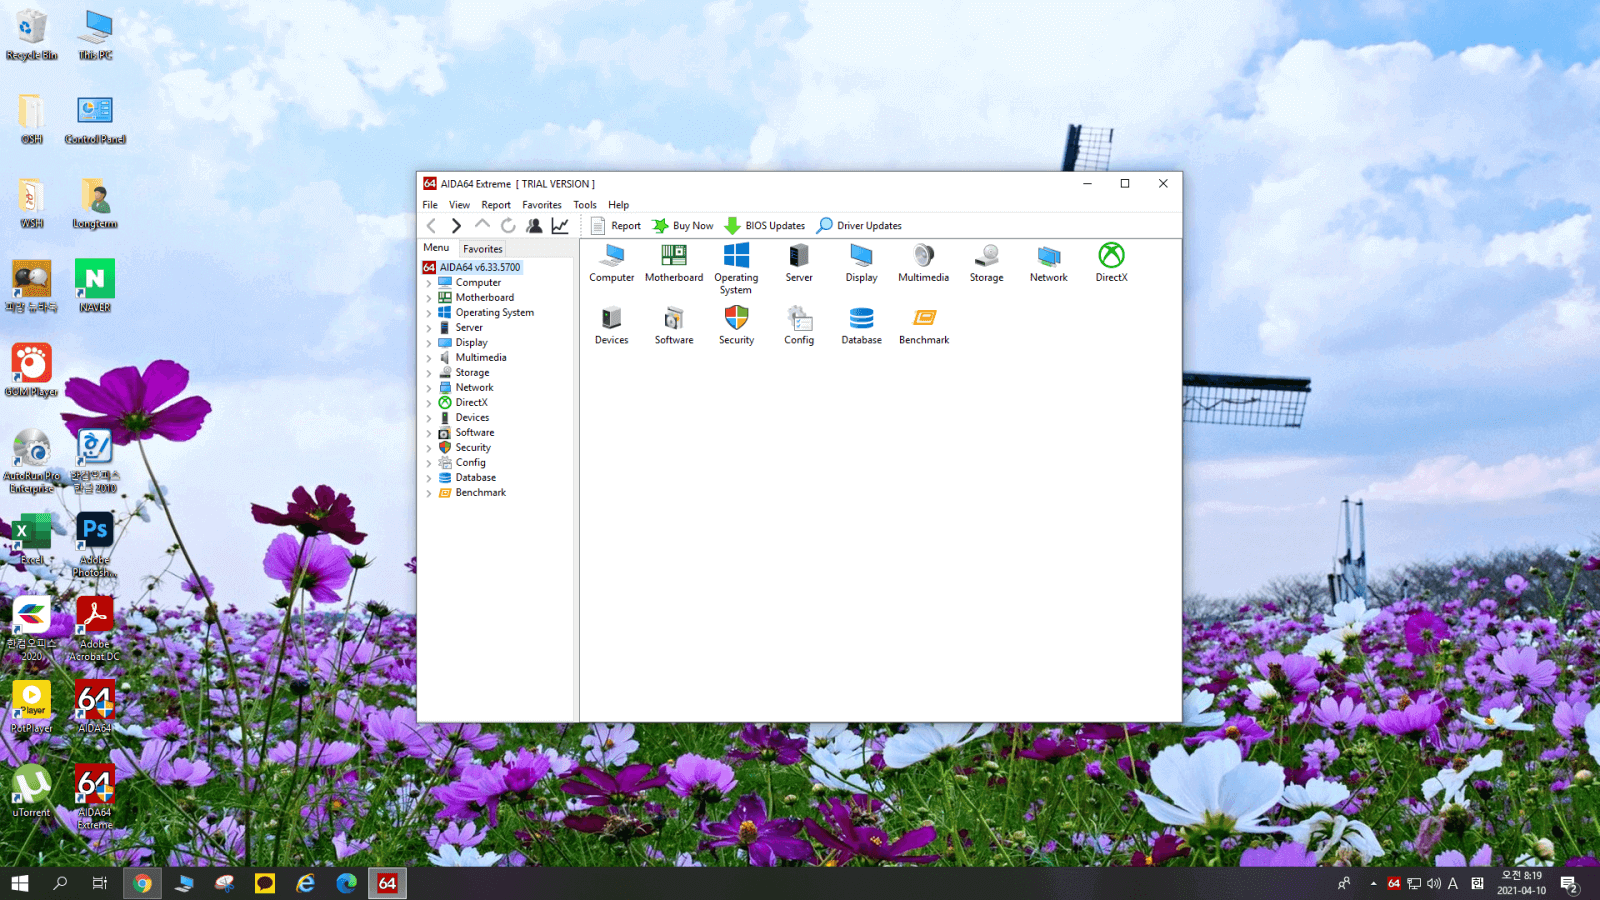Click the graph chart toolbar icon
This screenshot has height=900, width=1600.
point(560,226)
